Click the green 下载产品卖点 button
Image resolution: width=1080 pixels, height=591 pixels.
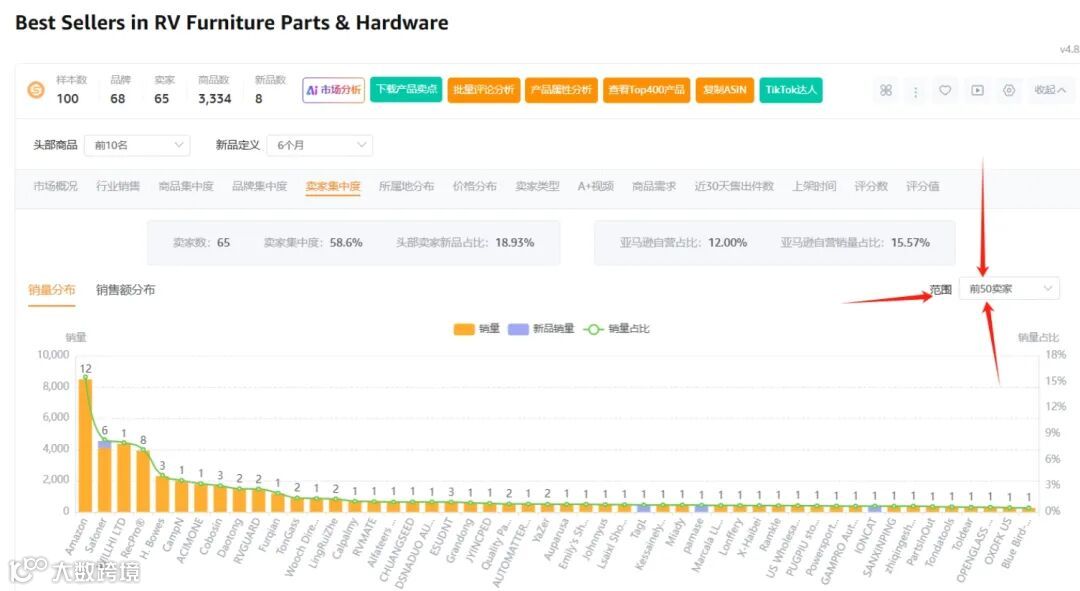coord(406,90)
